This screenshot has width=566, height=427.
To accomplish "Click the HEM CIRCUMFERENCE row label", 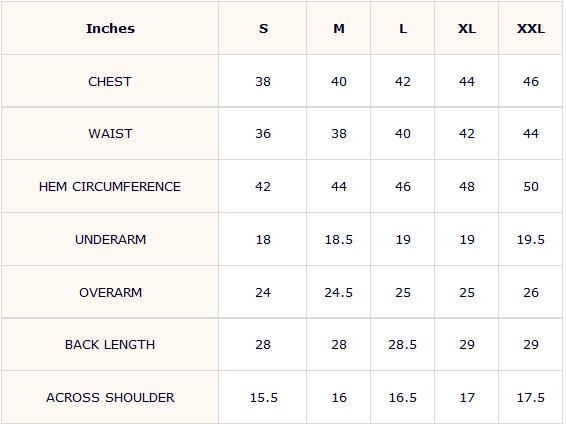I will (x=110, y=187).
